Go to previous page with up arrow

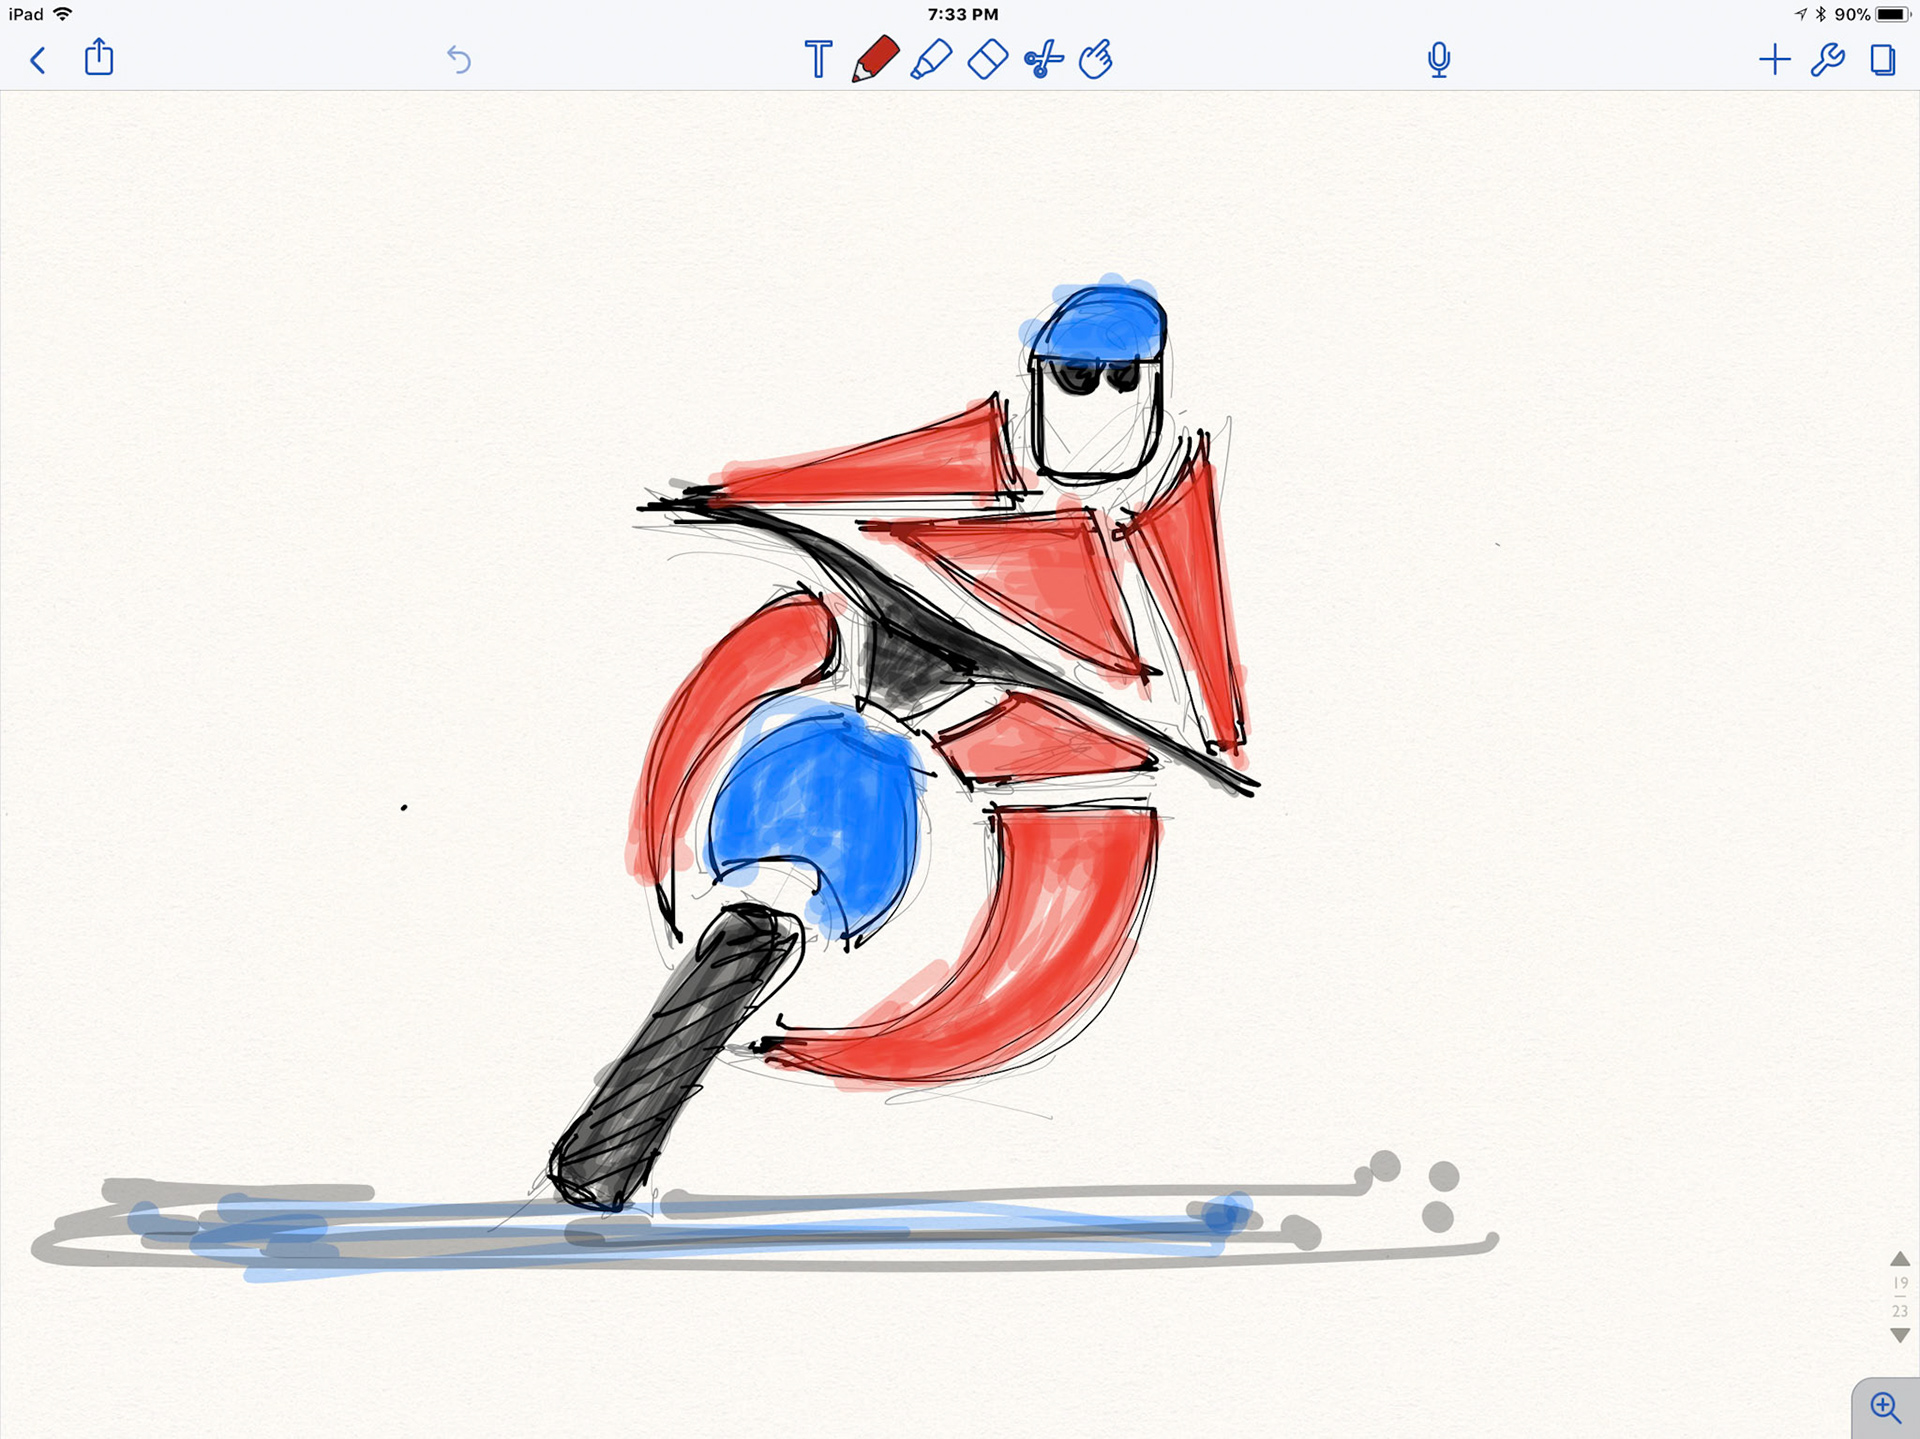[1900, 1259]
